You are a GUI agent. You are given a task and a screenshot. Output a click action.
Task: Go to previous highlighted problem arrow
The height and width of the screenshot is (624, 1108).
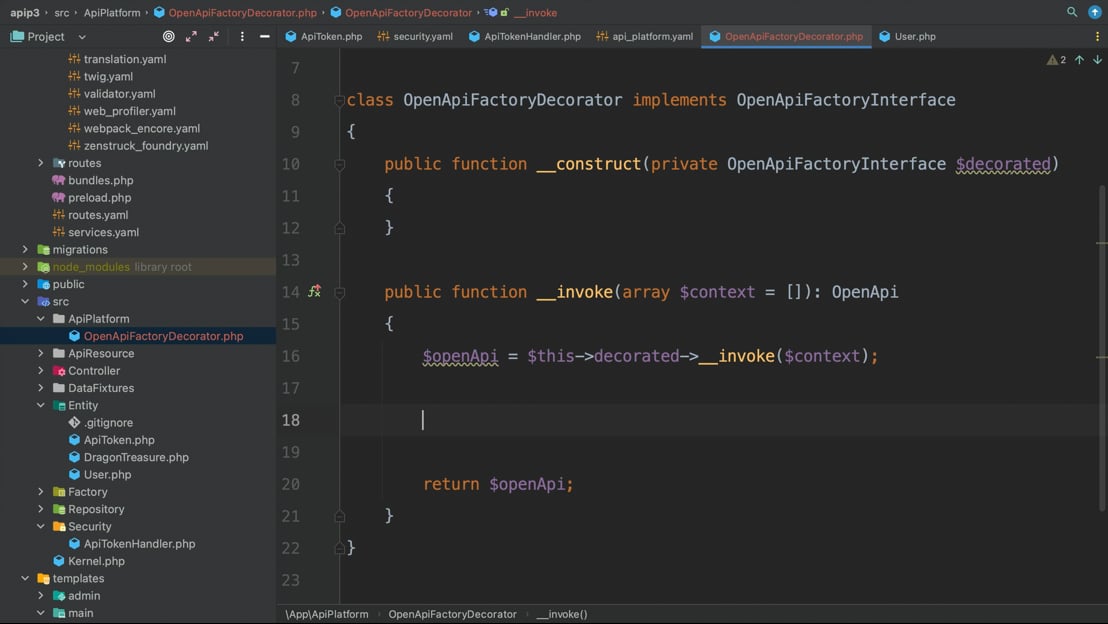coord(1079,60)
